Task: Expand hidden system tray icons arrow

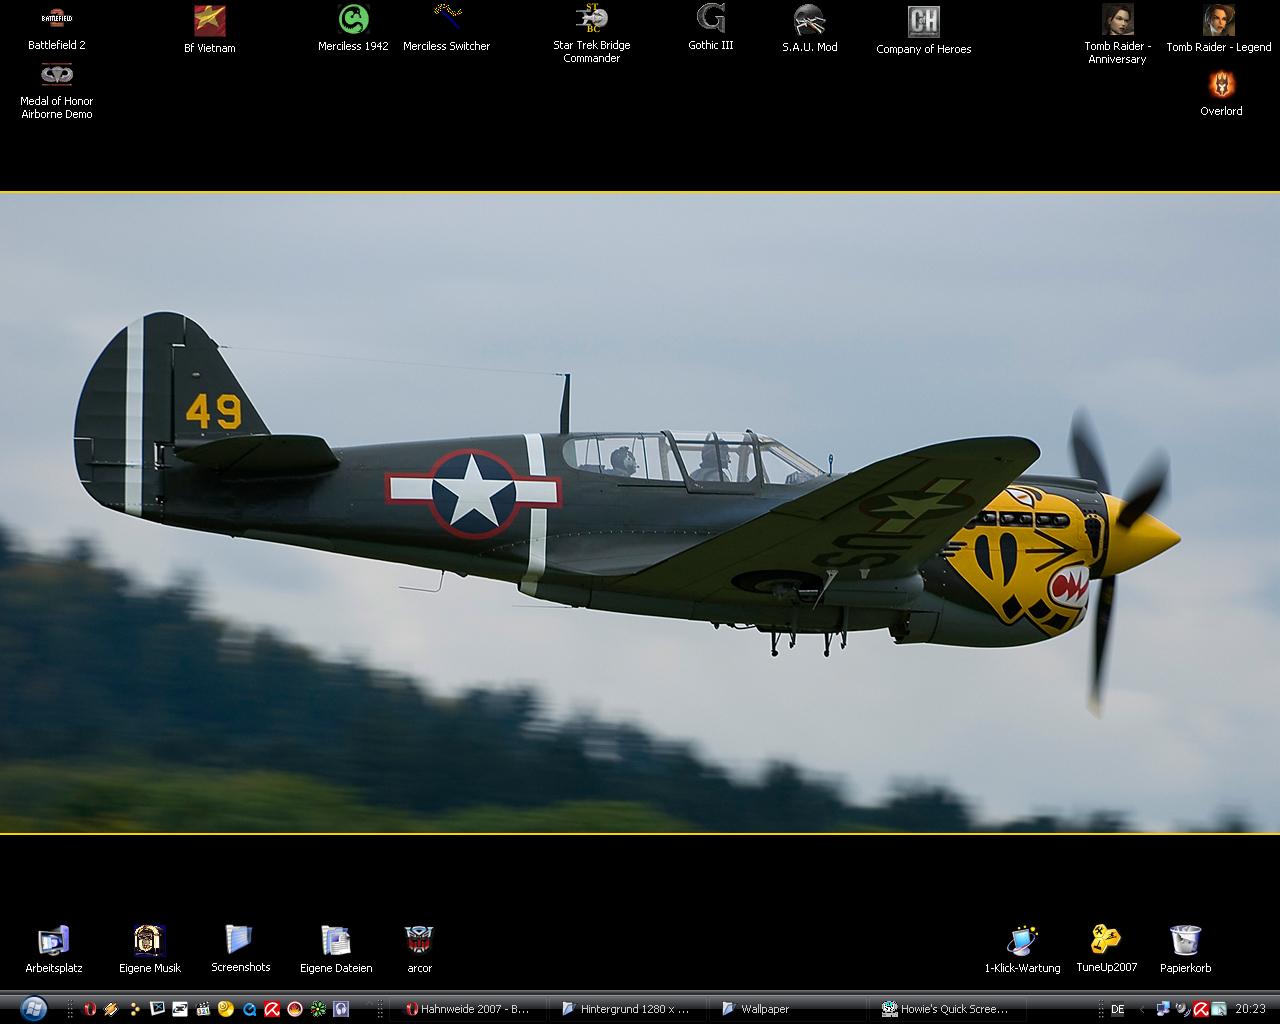Action: pos(1142,1009)
